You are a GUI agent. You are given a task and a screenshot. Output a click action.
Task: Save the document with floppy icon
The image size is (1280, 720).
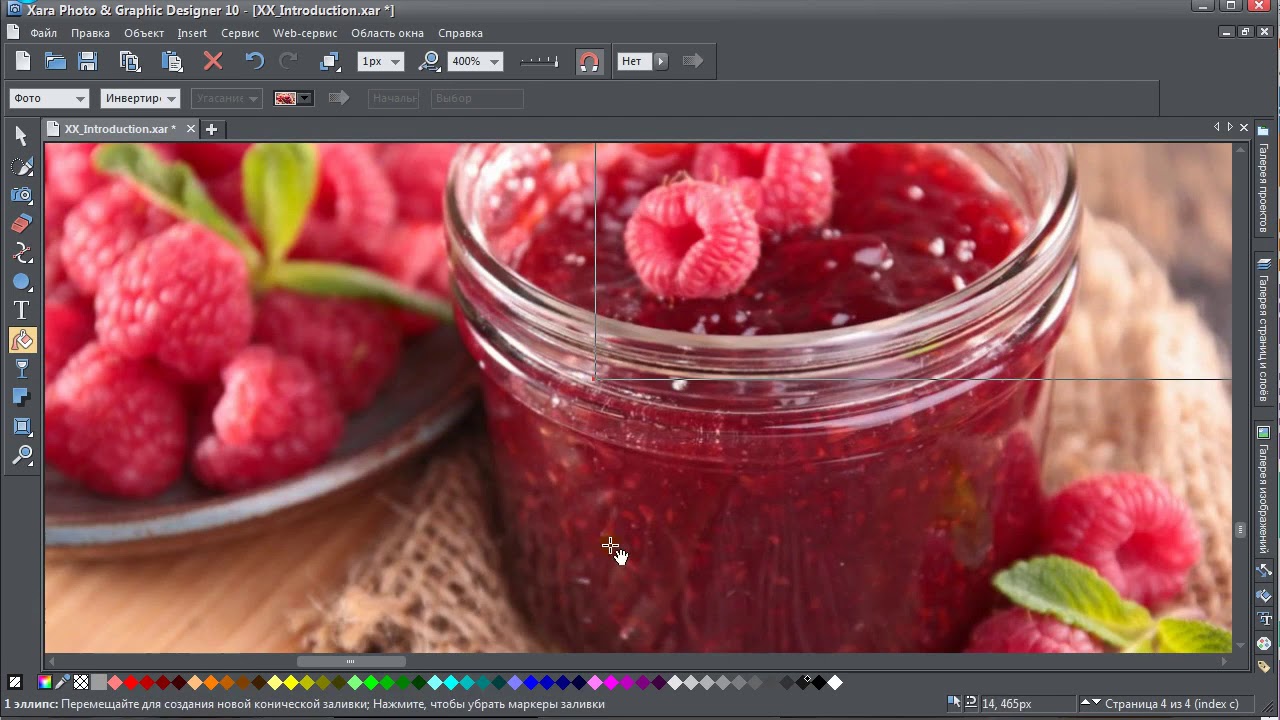pyautogui.click(x=88, y=61)
